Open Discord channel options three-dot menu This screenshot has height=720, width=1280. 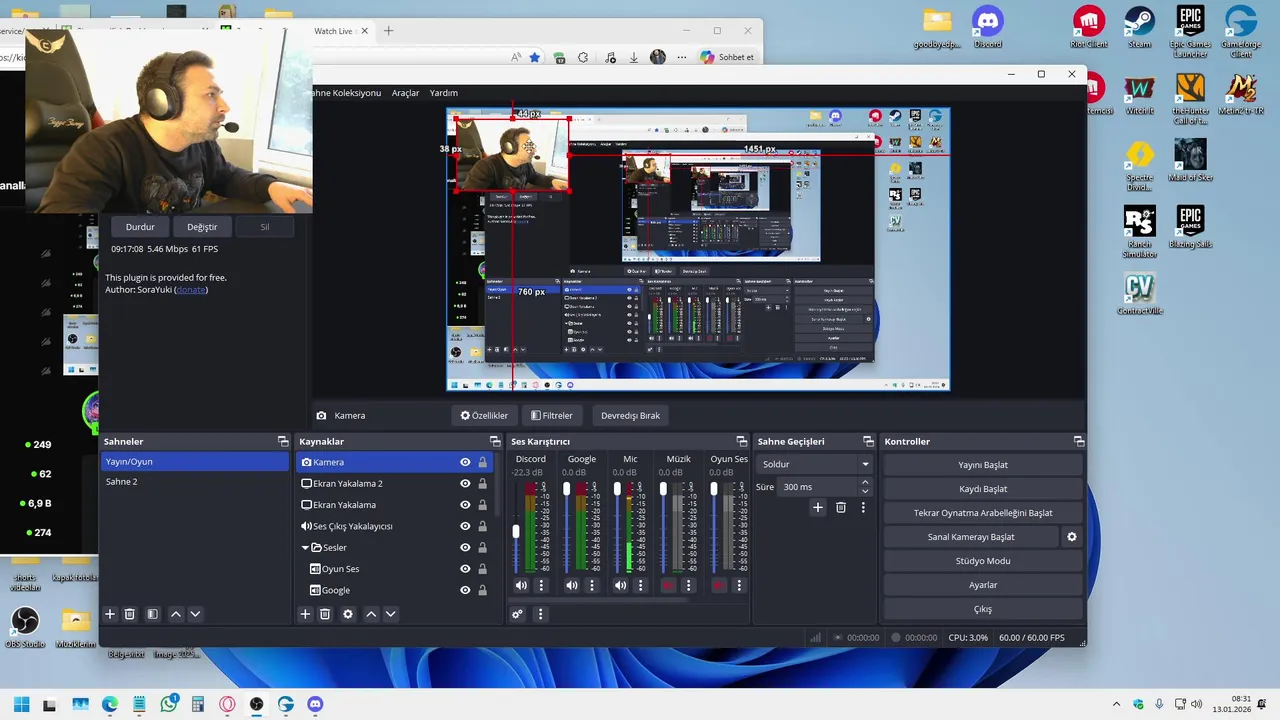pos(542,585)
